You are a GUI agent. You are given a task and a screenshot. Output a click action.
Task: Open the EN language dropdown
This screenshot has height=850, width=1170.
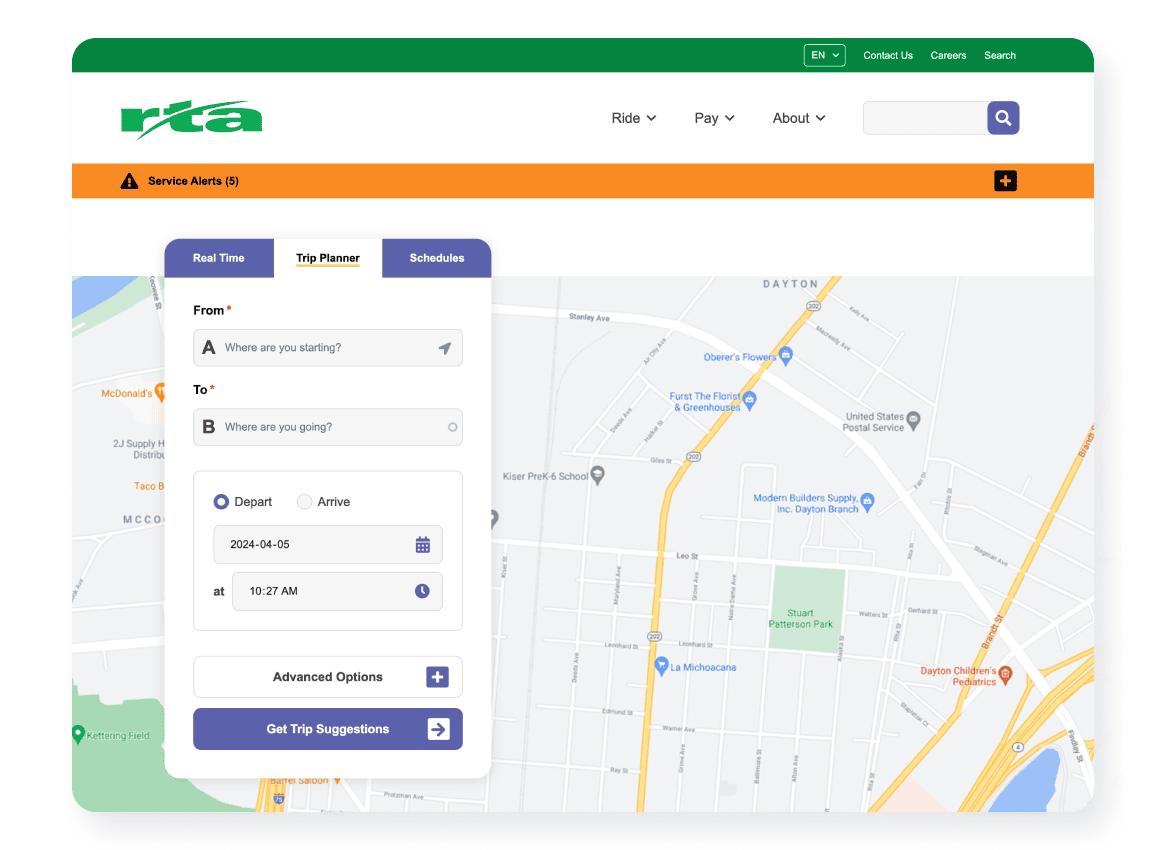824,55
